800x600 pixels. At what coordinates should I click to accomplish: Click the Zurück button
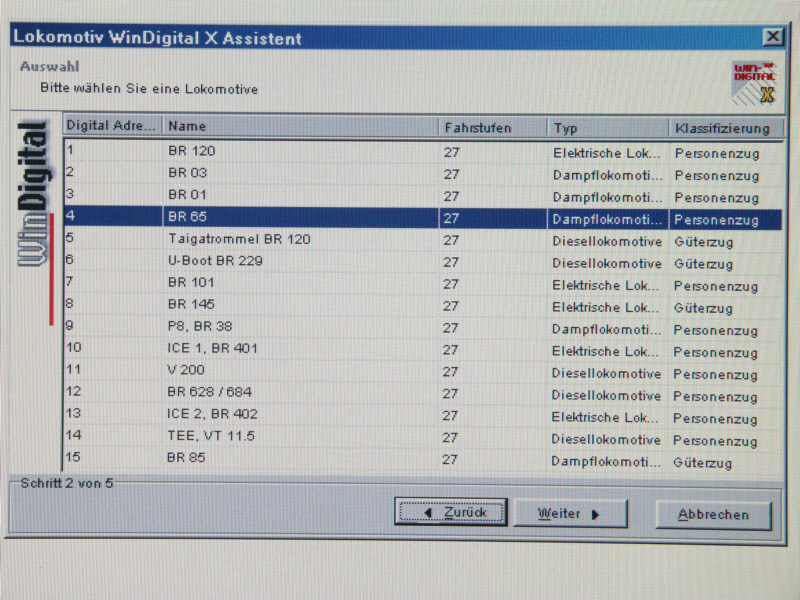pos(451,512)
